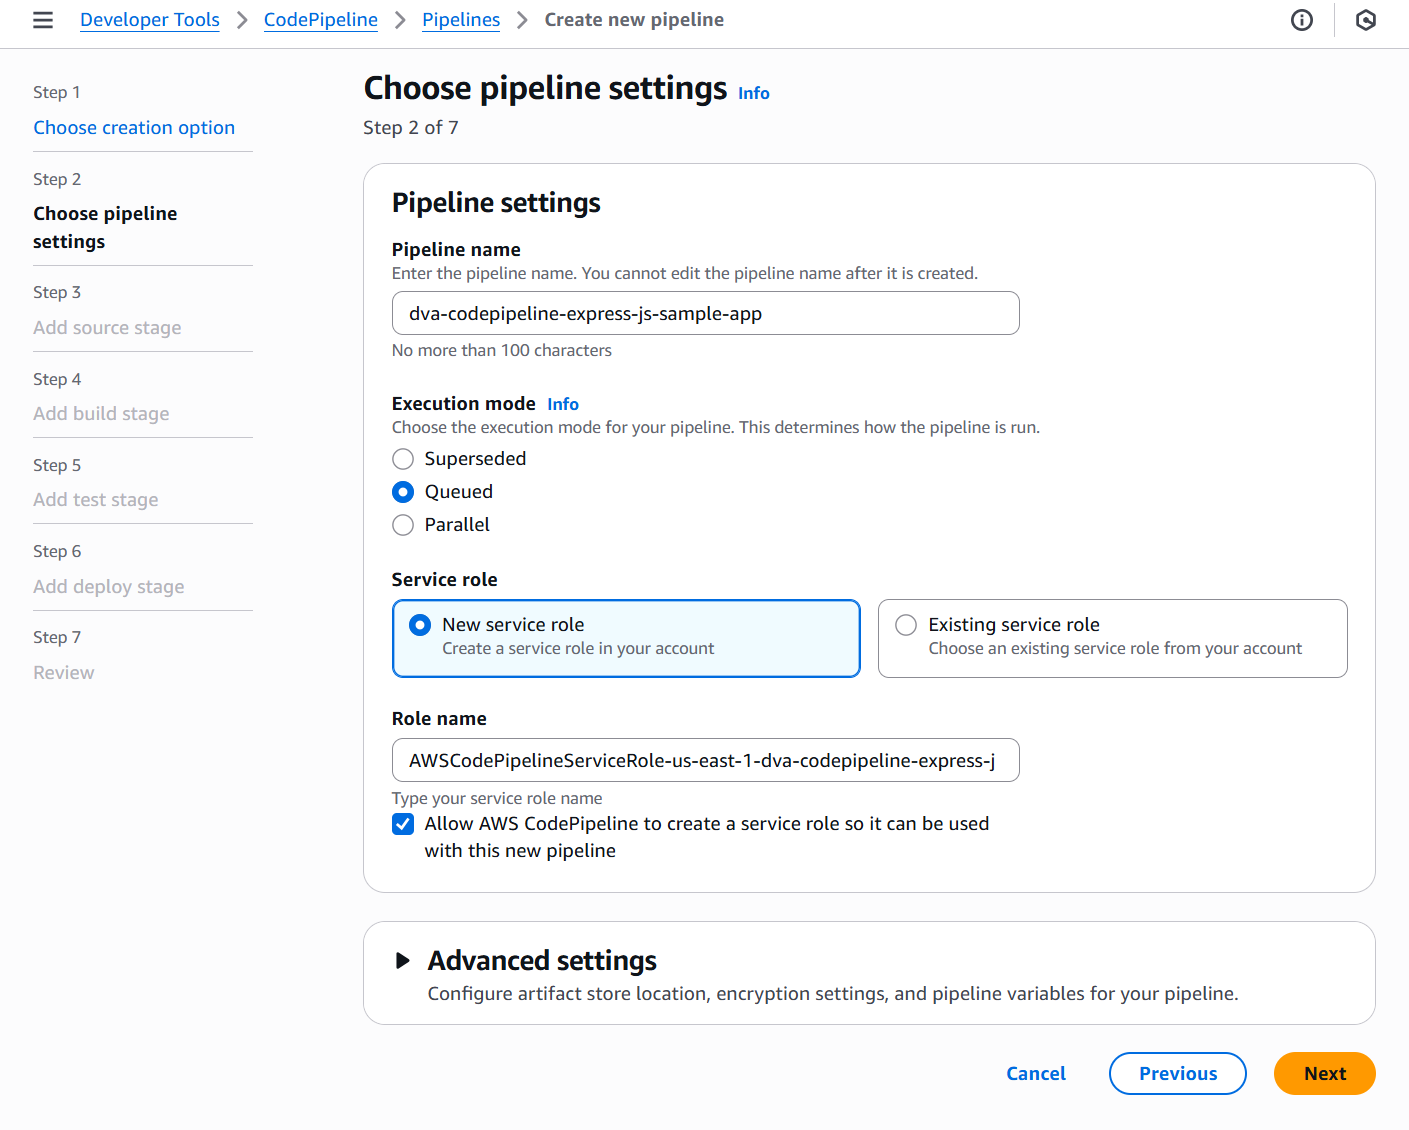Image resolution: width=1409 pixels, height=1130 pixels.
Task: Open the hamburger navigation menu
Action: pyautogui.click(x=43, y=20)
